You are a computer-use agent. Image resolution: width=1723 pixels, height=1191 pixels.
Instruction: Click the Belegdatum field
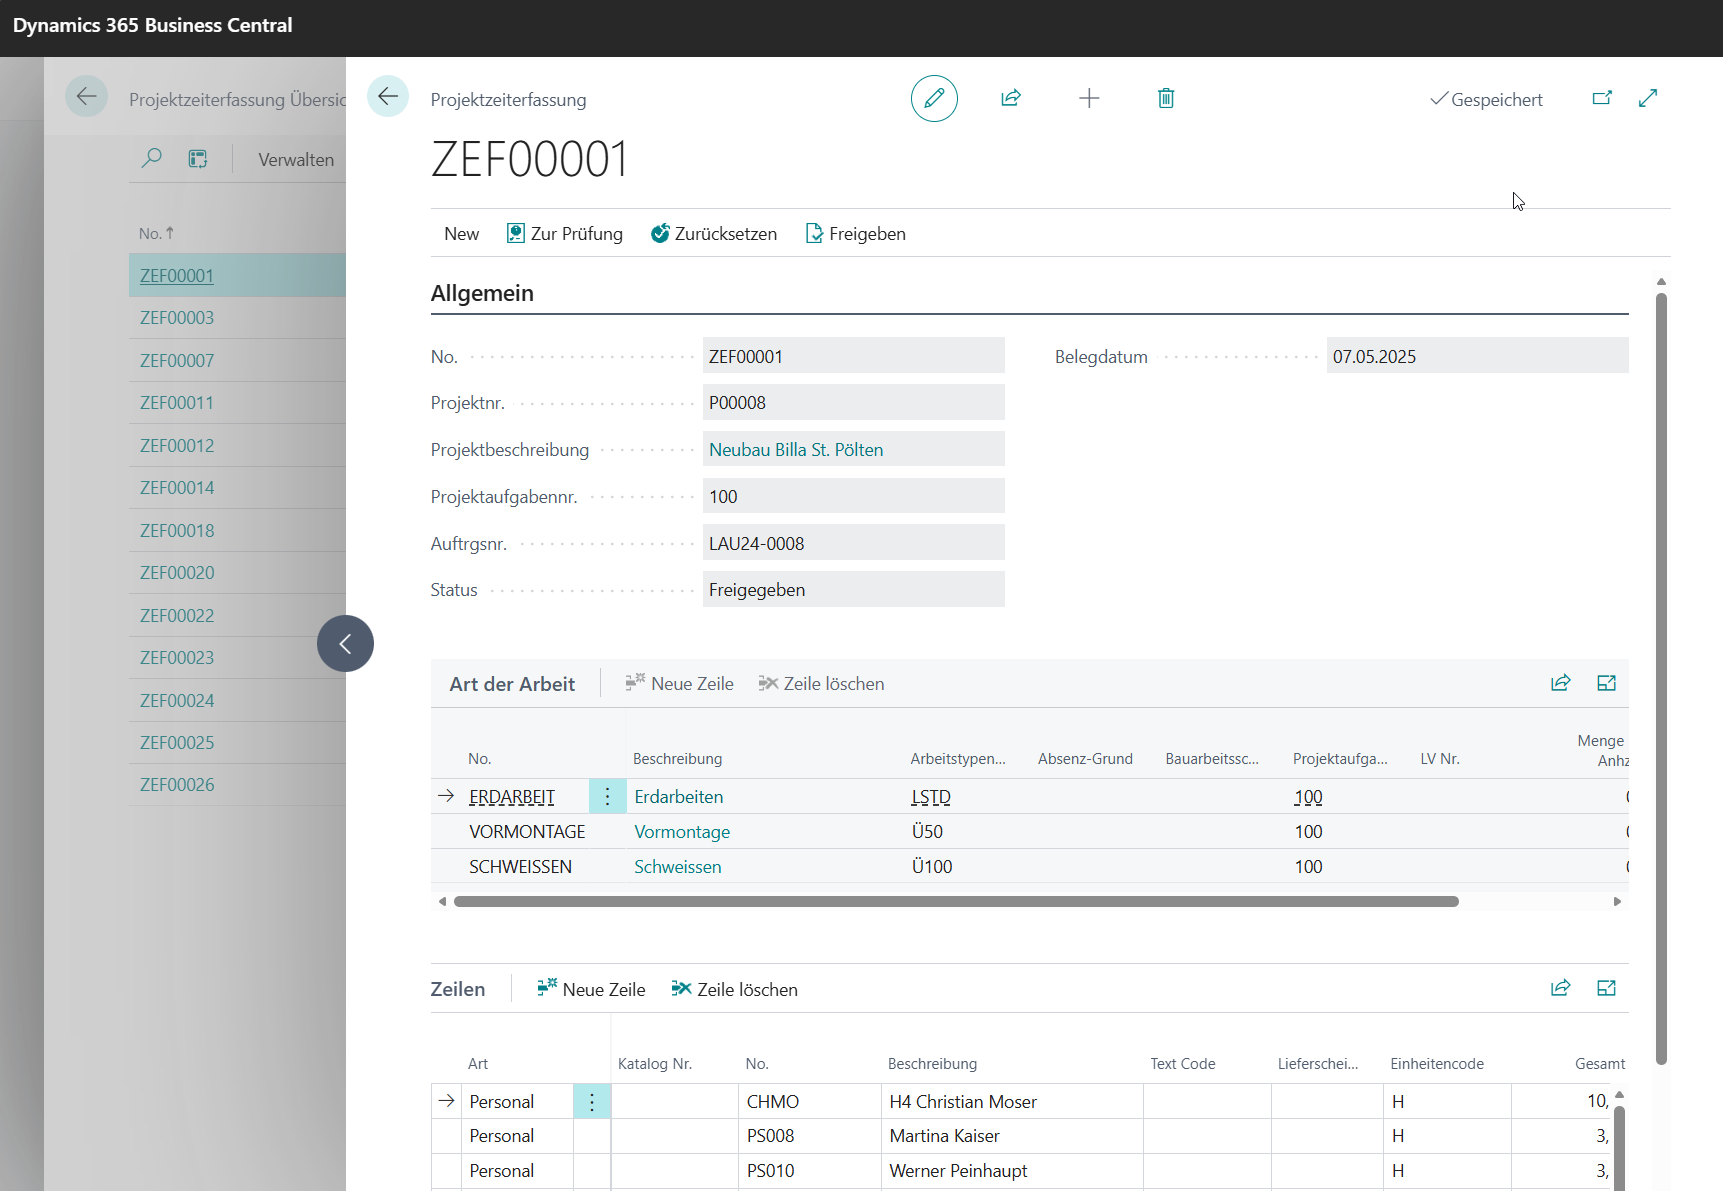(1477, 356)
